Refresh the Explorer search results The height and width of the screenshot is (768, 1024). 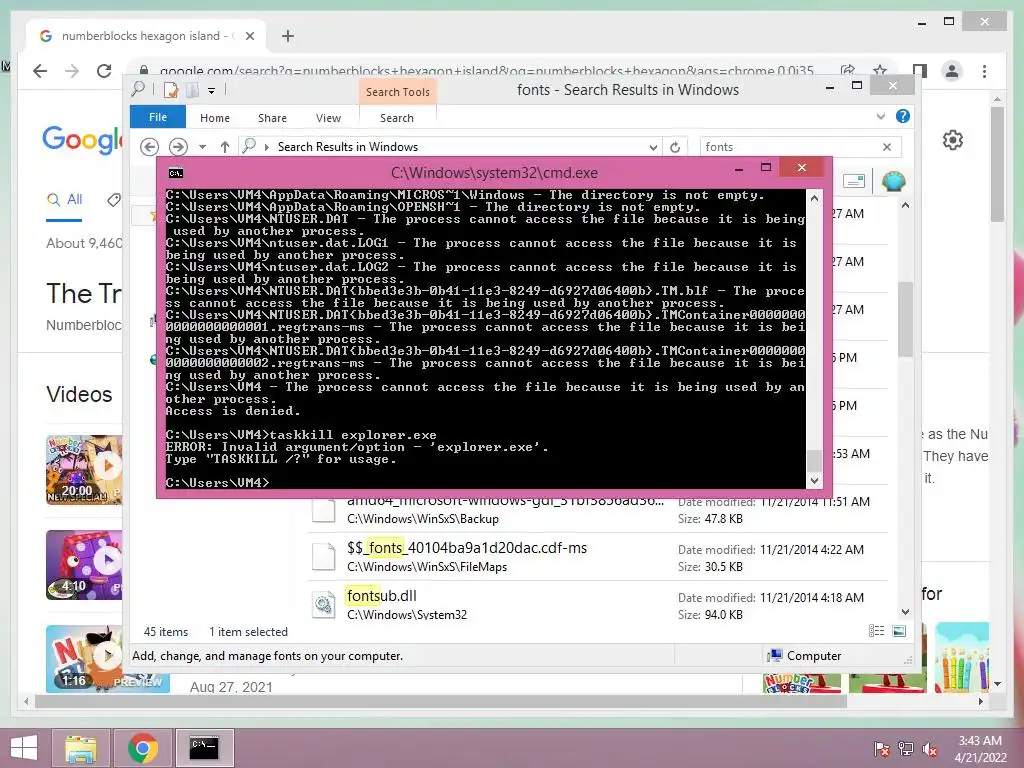tap(675, 148)
